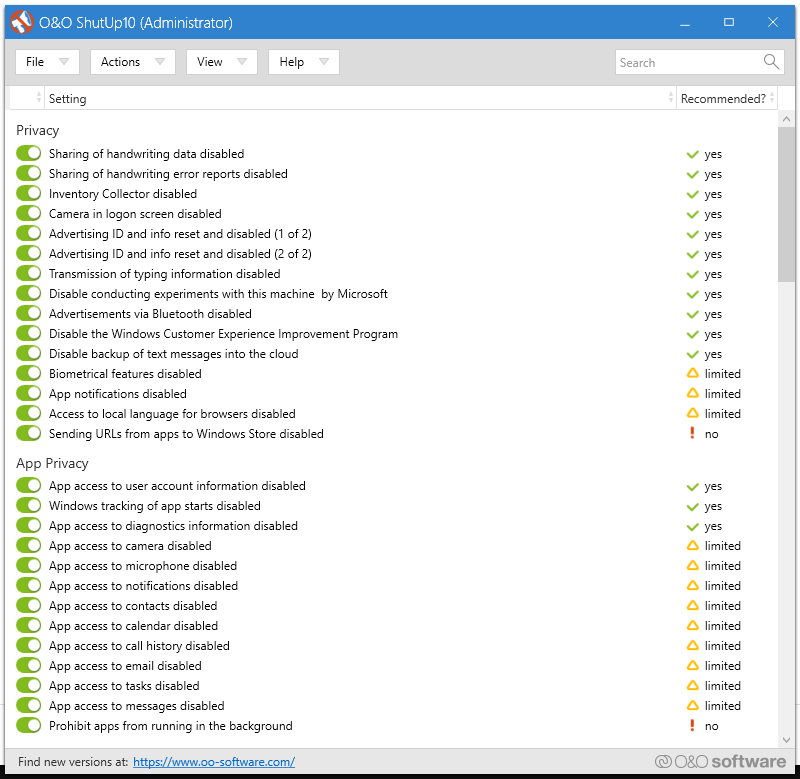
Task: Open the File dropdown menu
Action: (x=47, y=62)
